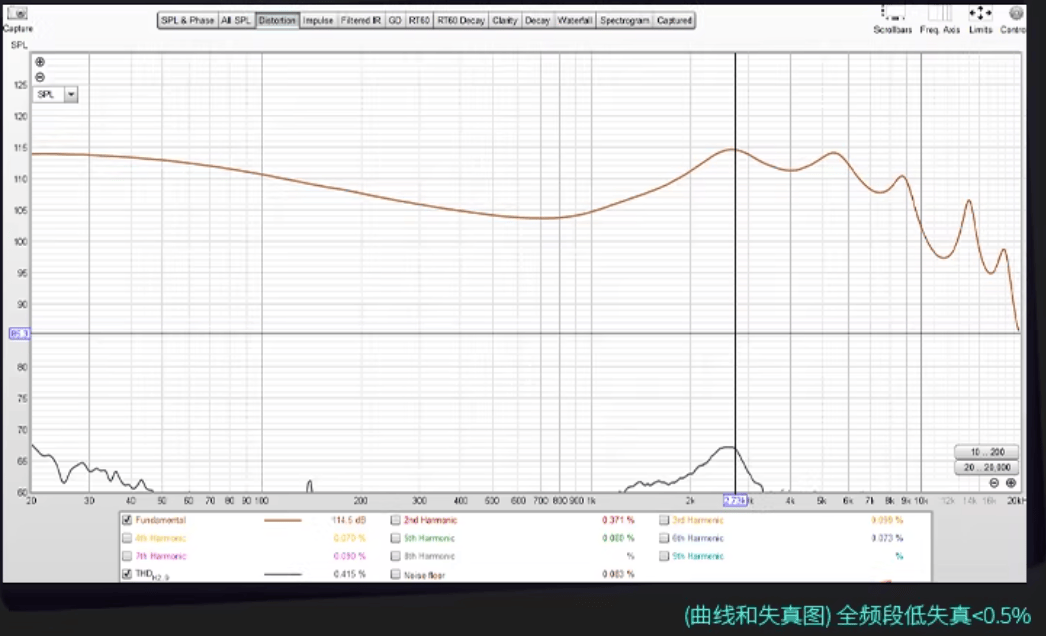Click the Fundamental orange line swatch in legend
Image resolution: width=1046 pixels, height=636 pixels.
coord(283,520)
